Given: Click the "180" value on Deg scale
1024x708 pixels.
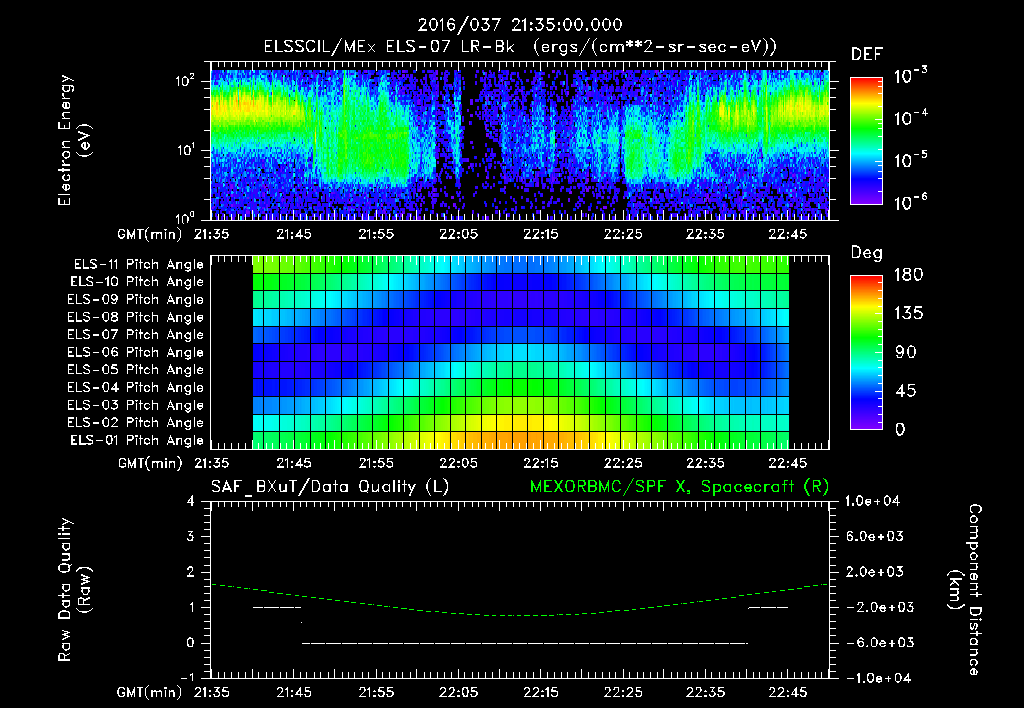Looking at the screenshot, I should click(x=908, y=275).
